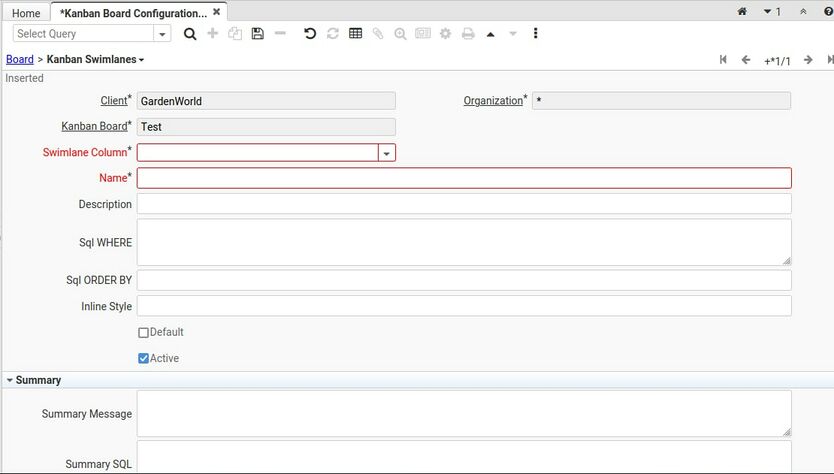
Task: Go to next record arrow
Action: coord(808,60)
